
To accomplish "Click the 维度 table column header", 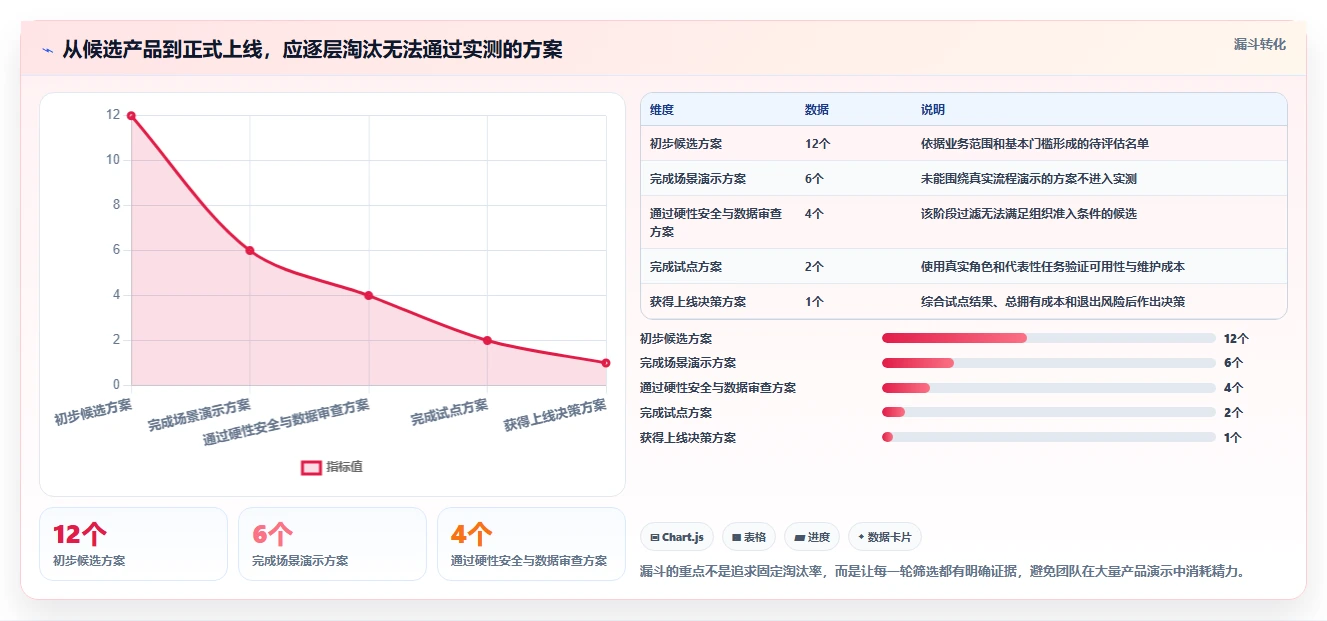I will pyautogui.click(x=662, y=110).
